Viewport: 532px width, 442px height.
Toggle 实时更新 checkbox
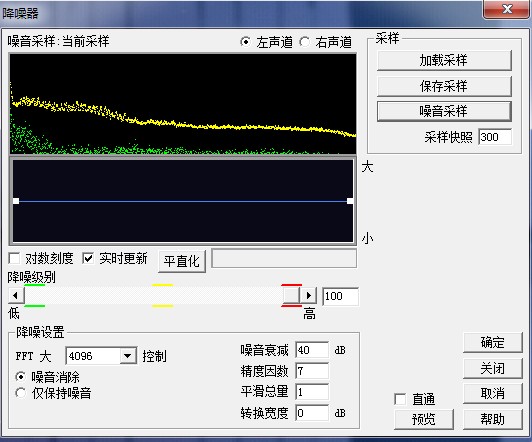88,258
